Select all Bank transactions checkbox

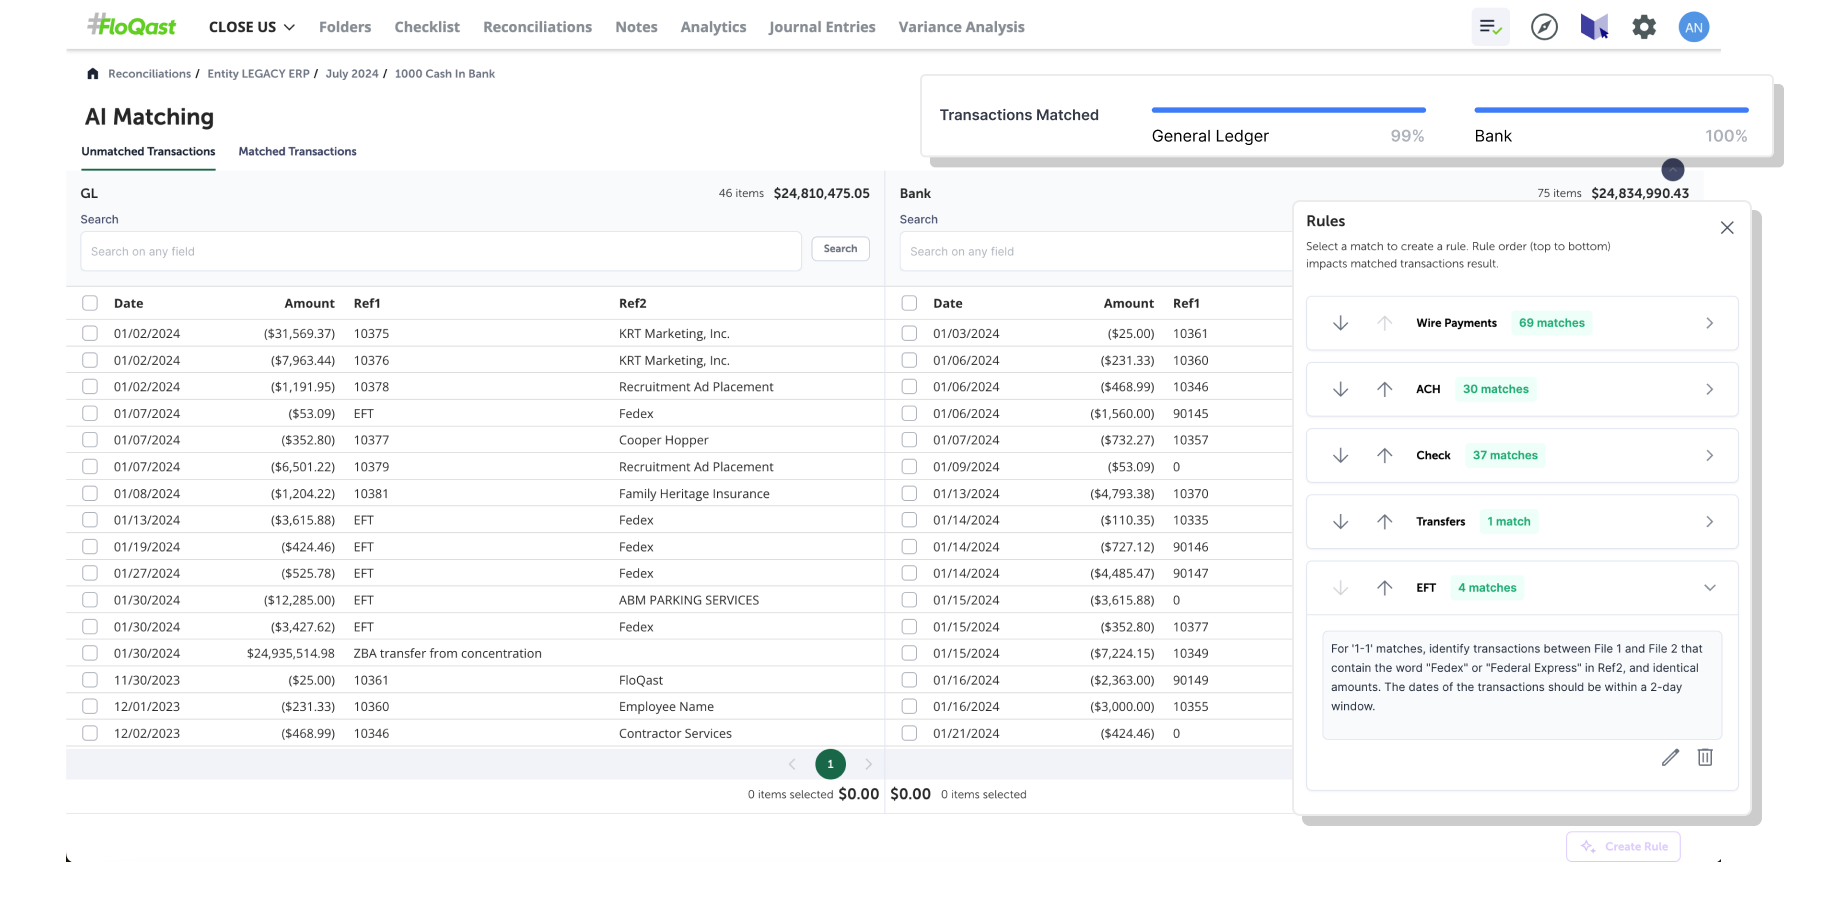pos(909,303)
